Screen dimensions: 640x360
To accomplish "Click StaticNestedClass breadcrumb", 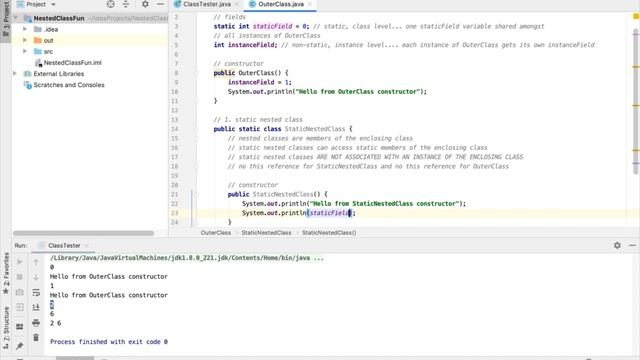I will [266, 233].
